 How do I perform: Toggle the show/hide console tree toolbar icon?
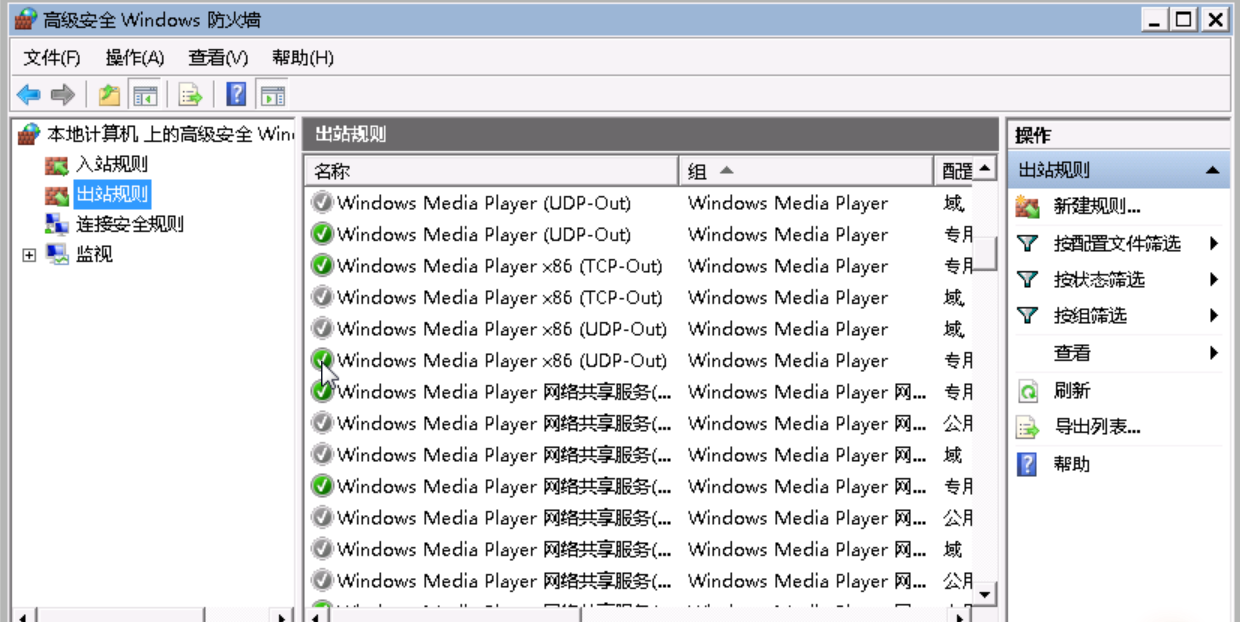click(145, 95)
